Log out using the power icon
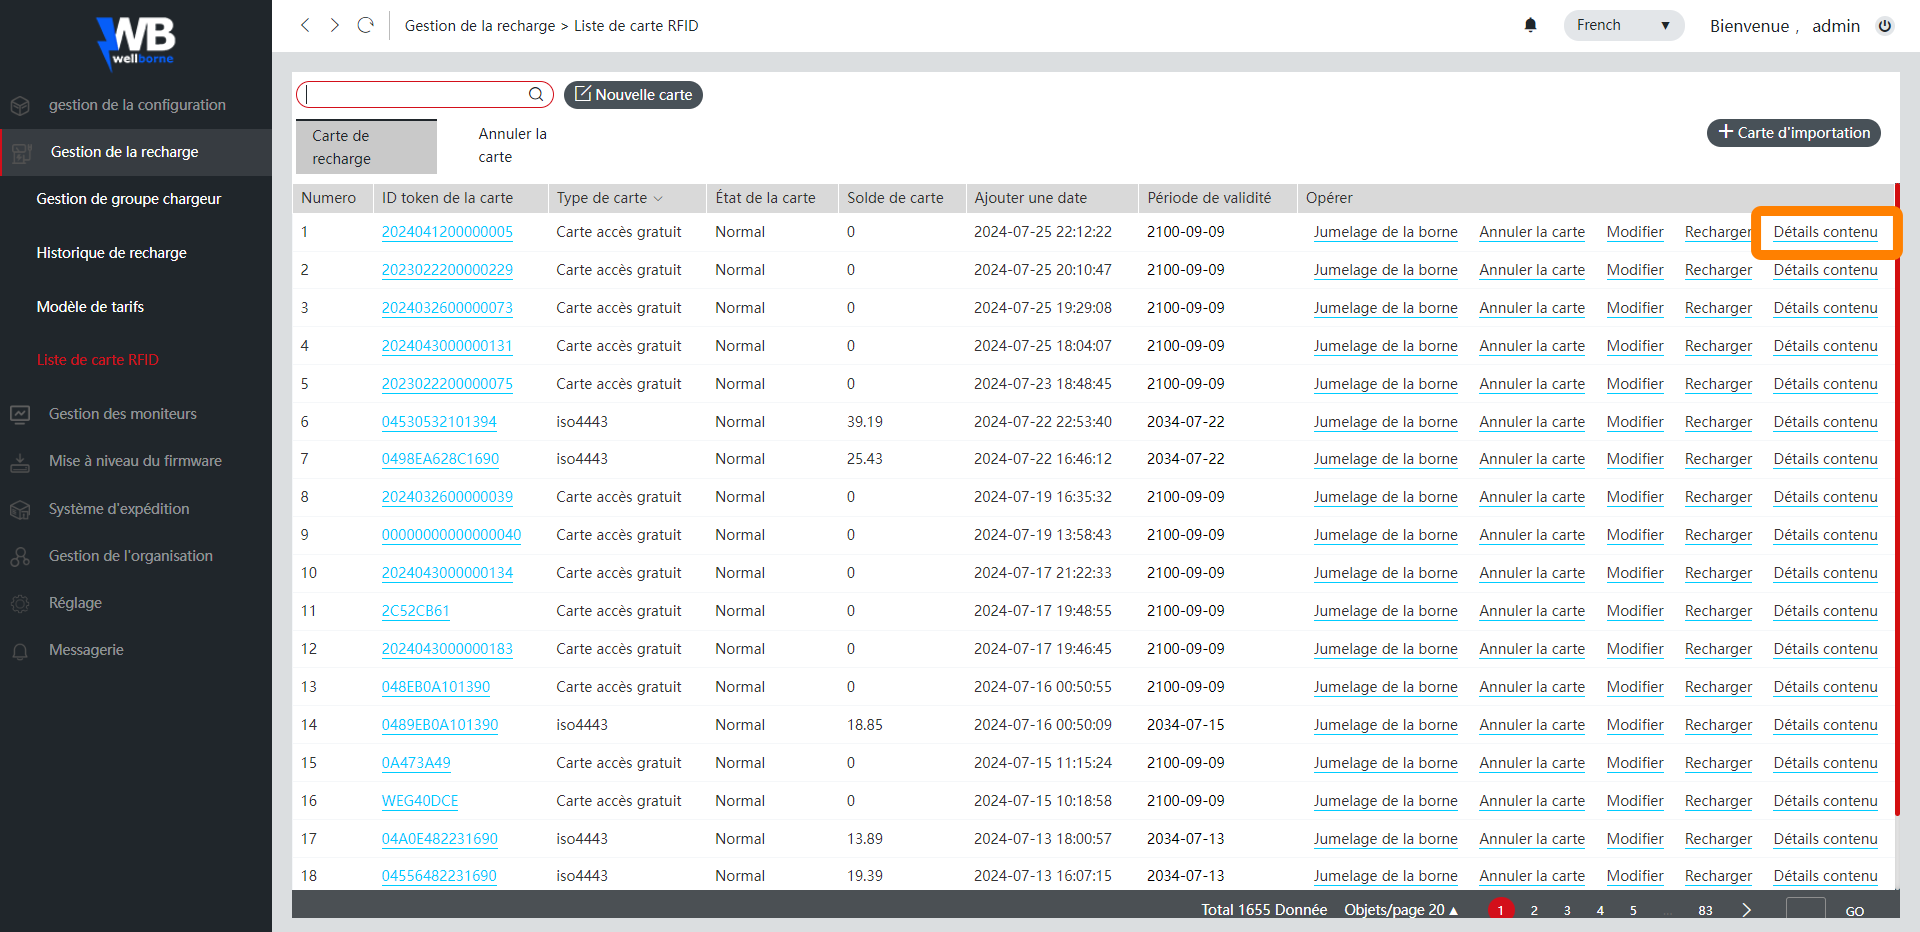 coord(1885,26)
